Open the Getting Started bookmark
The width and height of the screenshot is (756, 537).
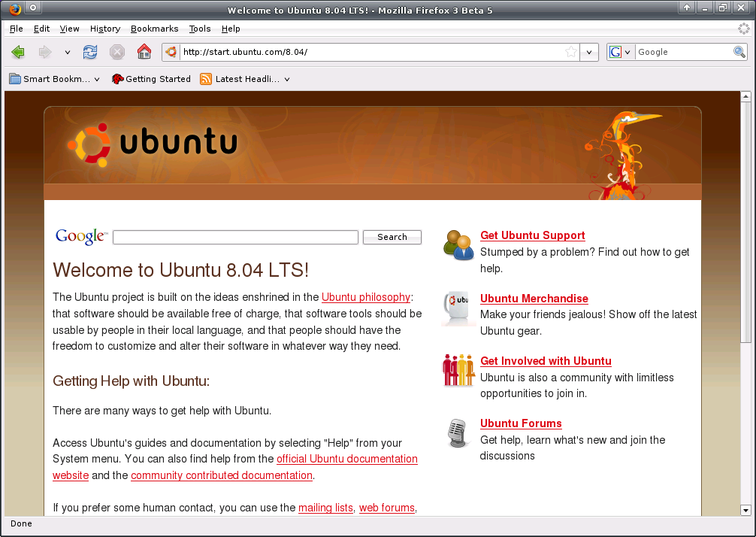(x=151, y=79)
